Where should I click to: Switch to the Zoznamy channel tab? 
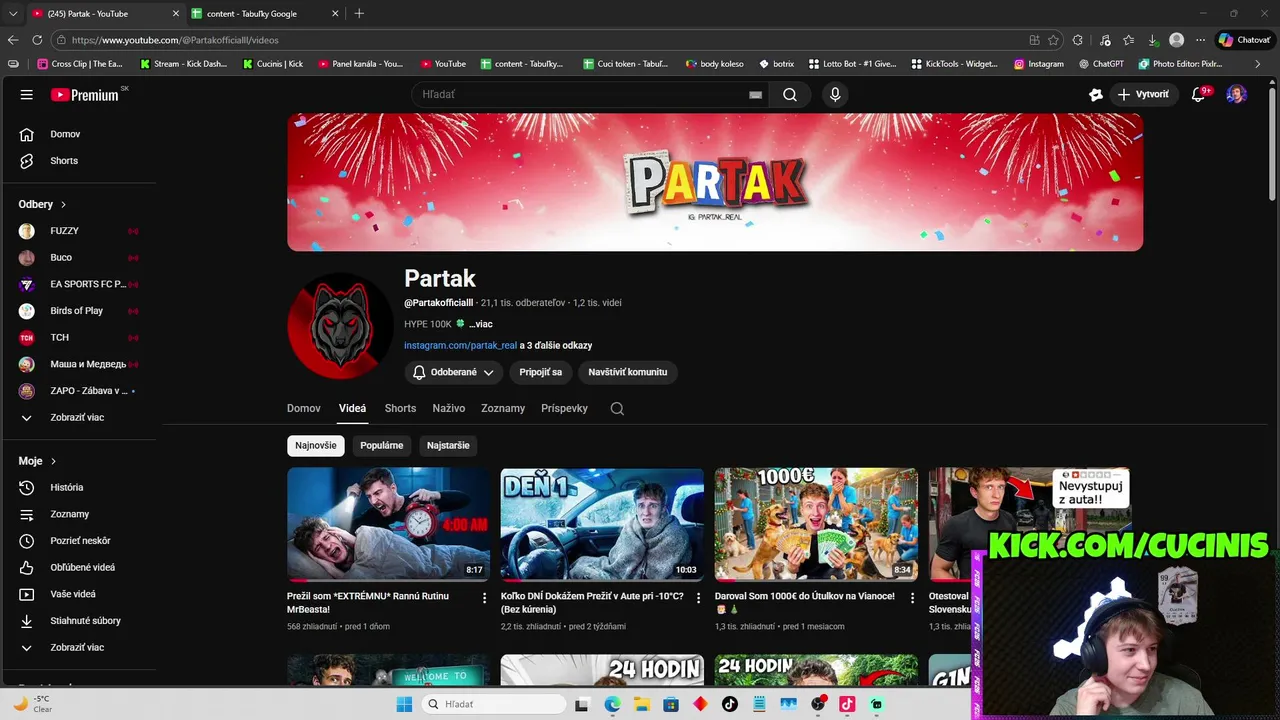pos(503,409)
